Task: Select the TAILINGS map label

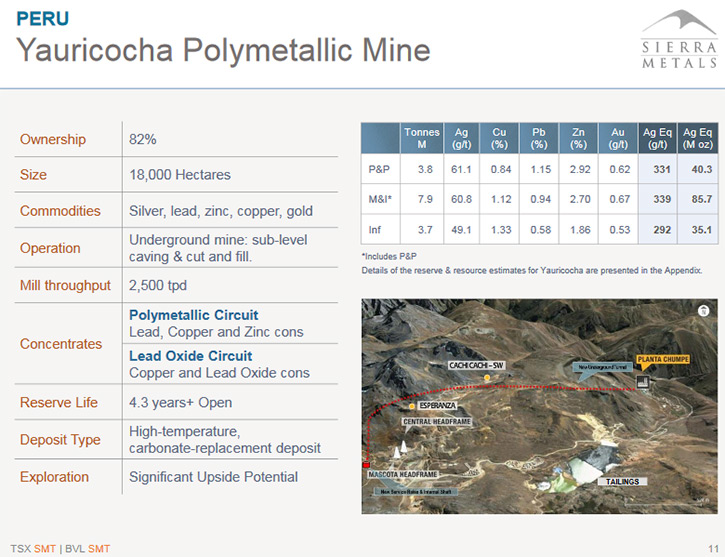Action: [x=622, y=481]
